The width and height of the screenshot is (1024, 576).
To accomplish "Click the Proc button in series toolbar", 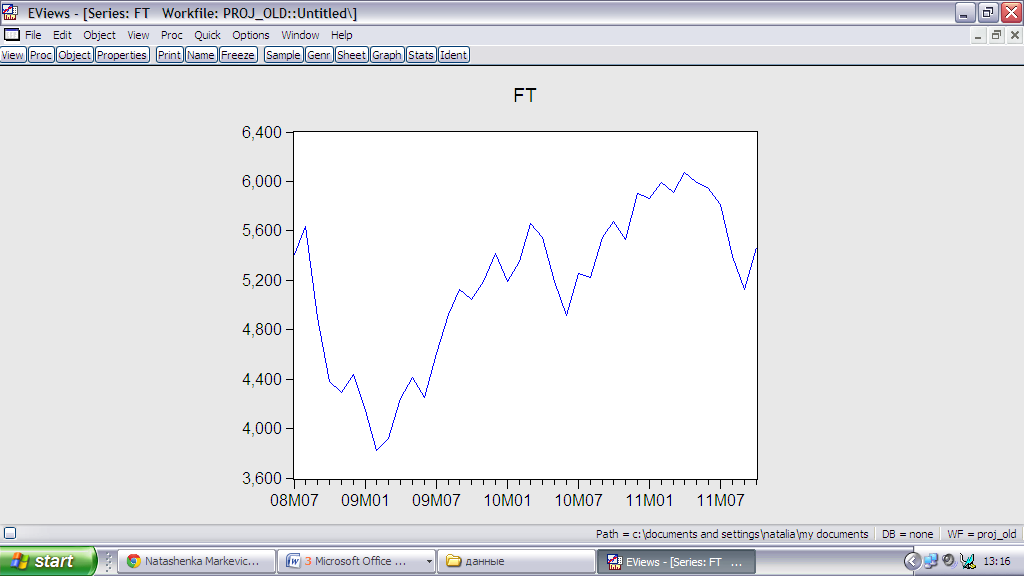I will click(41, 55).
